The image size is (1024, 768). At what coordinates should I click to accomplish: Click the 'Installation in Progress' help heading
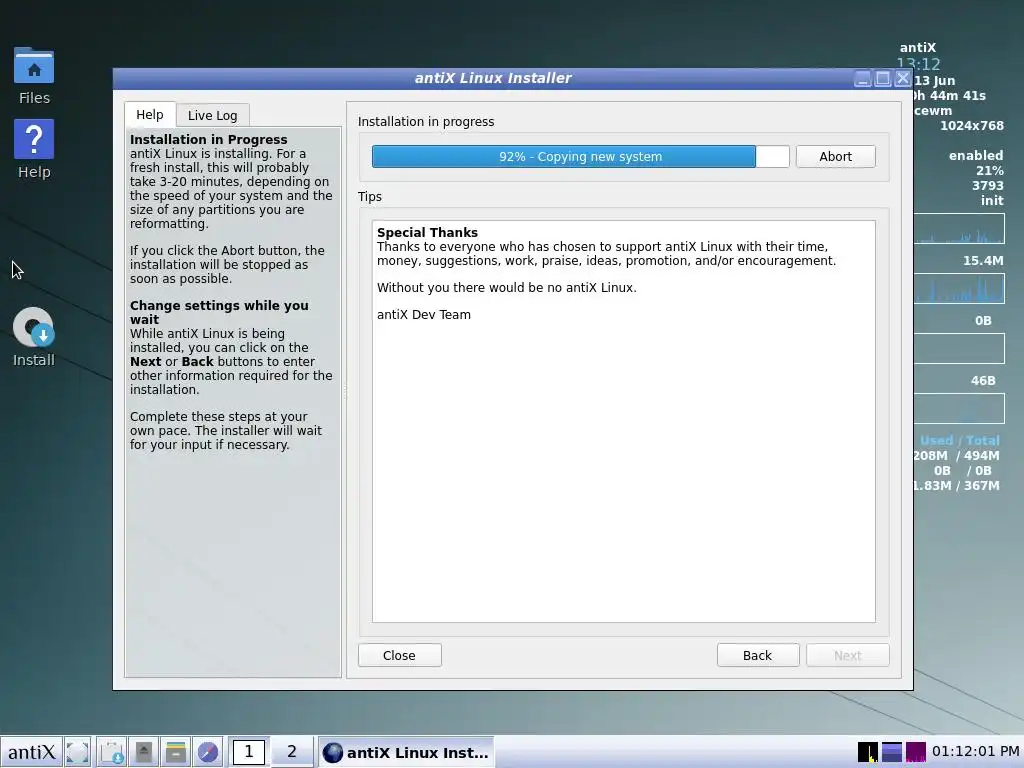[x=208, y=140]
